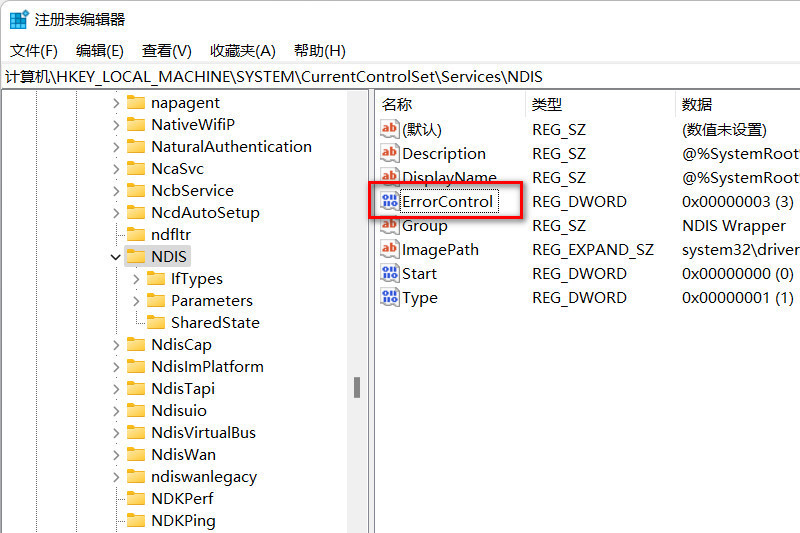Viewport: 800px width, 533px height.
Task: Click the IfTypes subfolder icon
Action: (156, 278)
